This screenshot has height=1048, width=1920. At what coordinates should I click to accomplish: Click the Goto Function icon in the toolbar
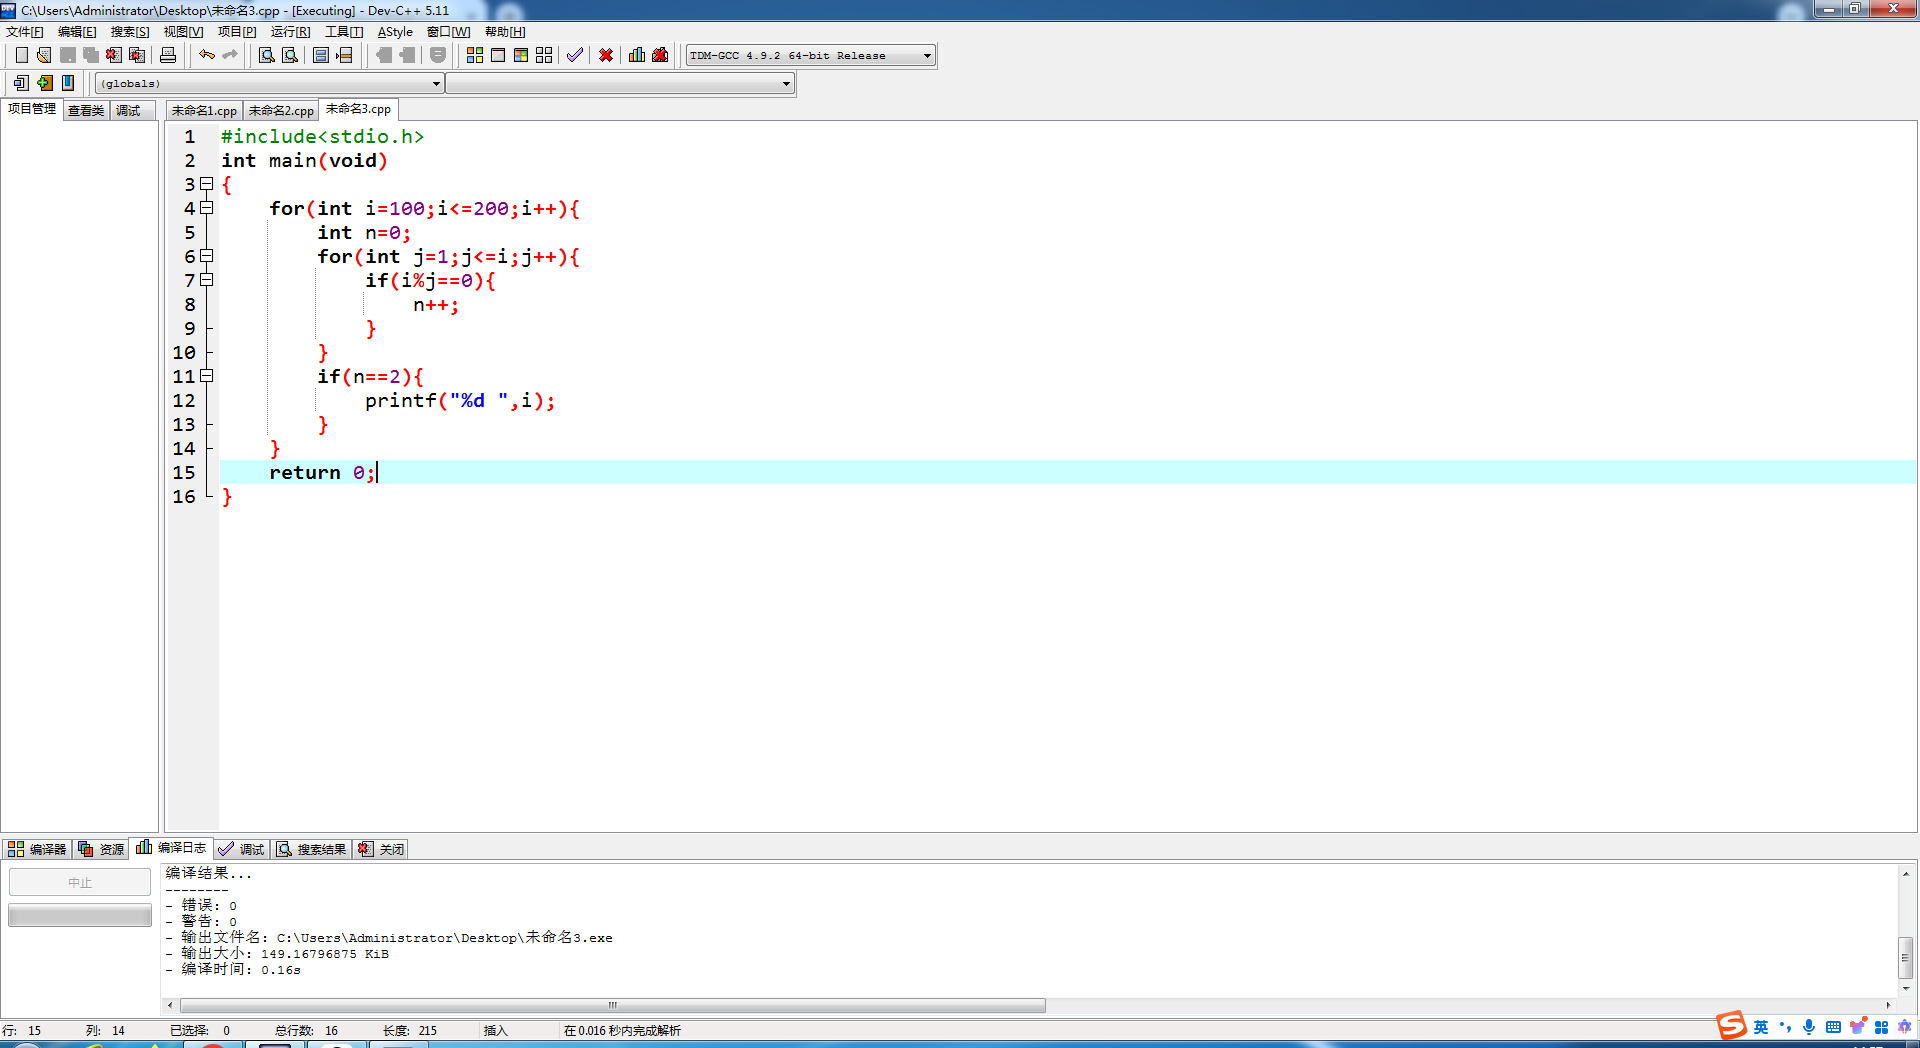click(321, 55)
